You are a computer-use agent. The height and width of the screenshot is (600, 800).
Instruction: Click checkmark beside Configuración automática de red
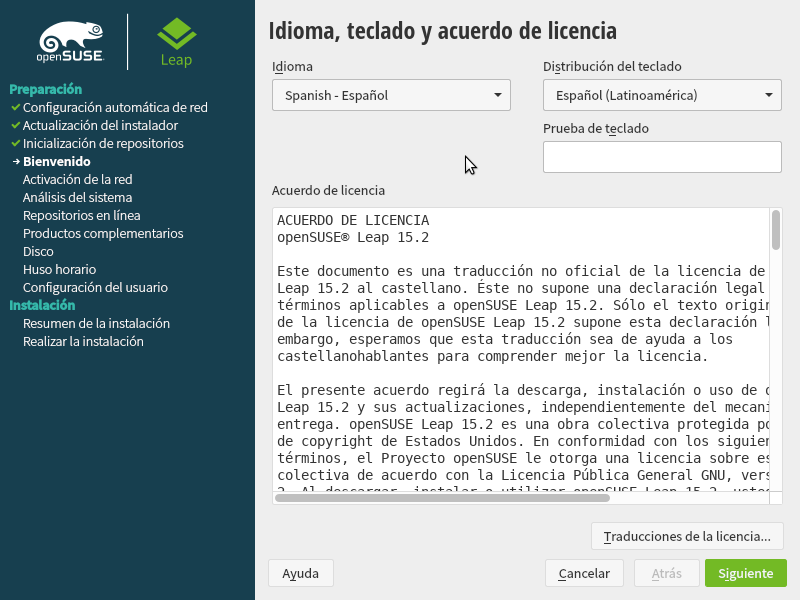(x=15, y=108)
